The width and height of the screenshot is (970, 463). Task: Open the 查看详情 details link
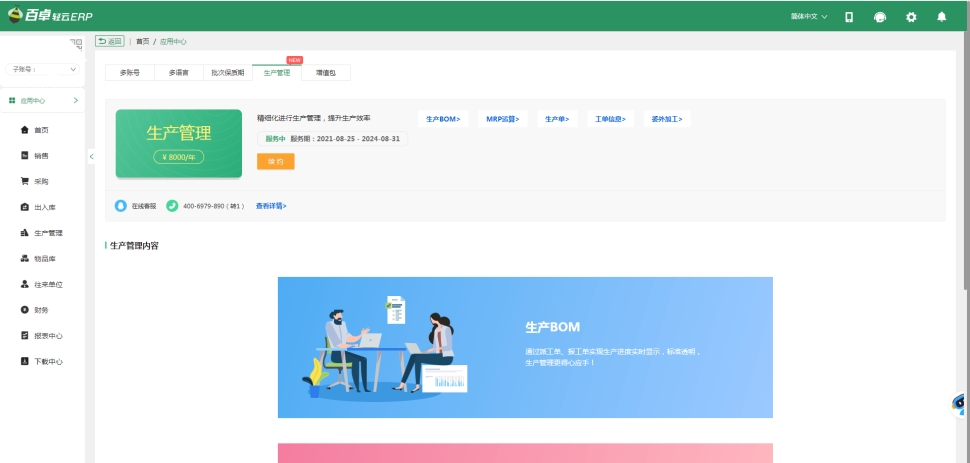[x=271, y=206]
